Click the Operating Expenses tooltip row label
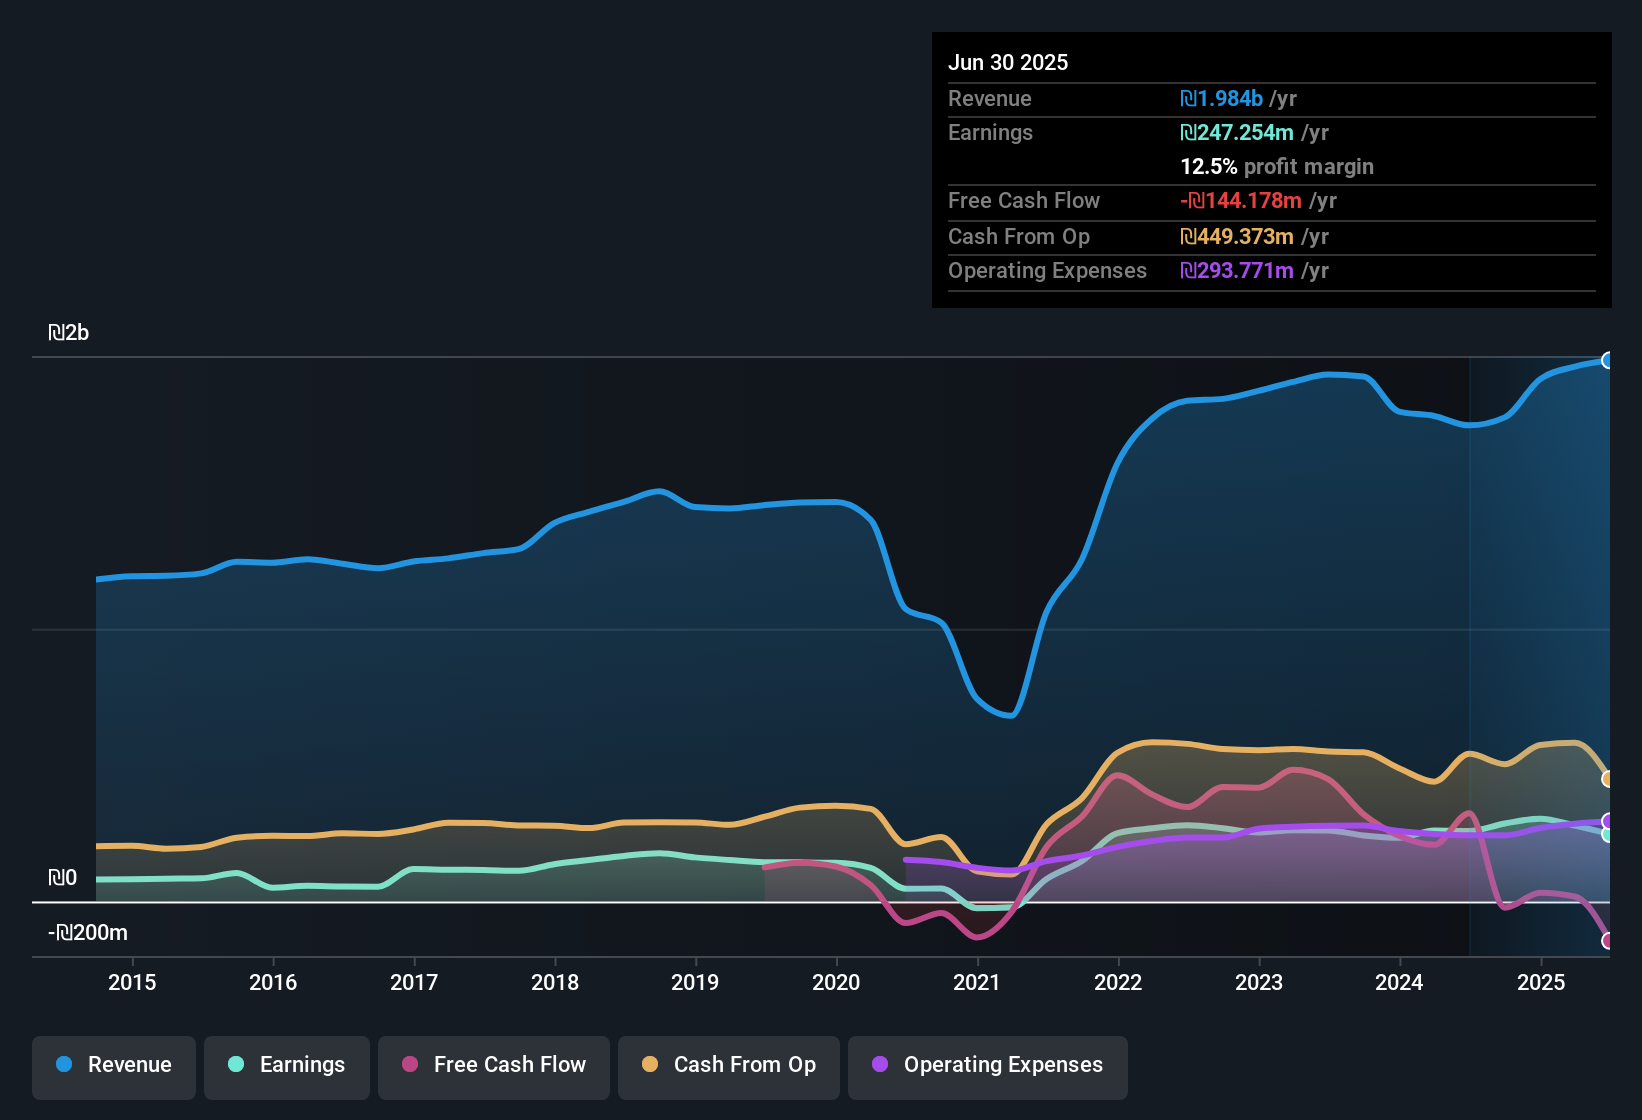Image resolution: width=1642 pixels, height=1120 pixels. point(1047,270)
